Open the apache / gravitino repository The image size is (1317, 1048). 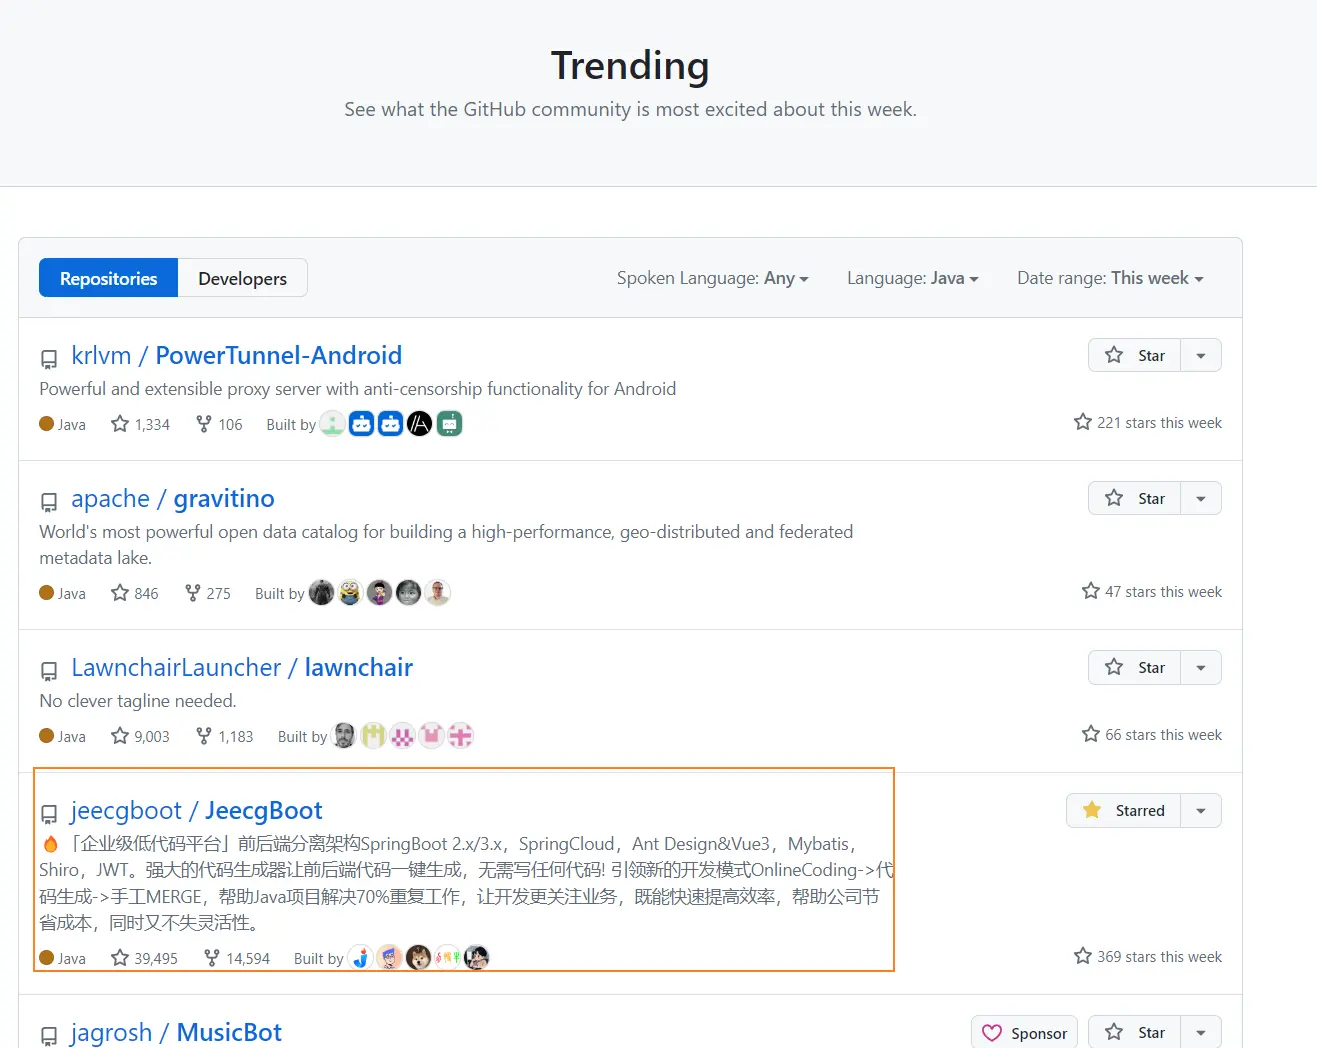172,498
